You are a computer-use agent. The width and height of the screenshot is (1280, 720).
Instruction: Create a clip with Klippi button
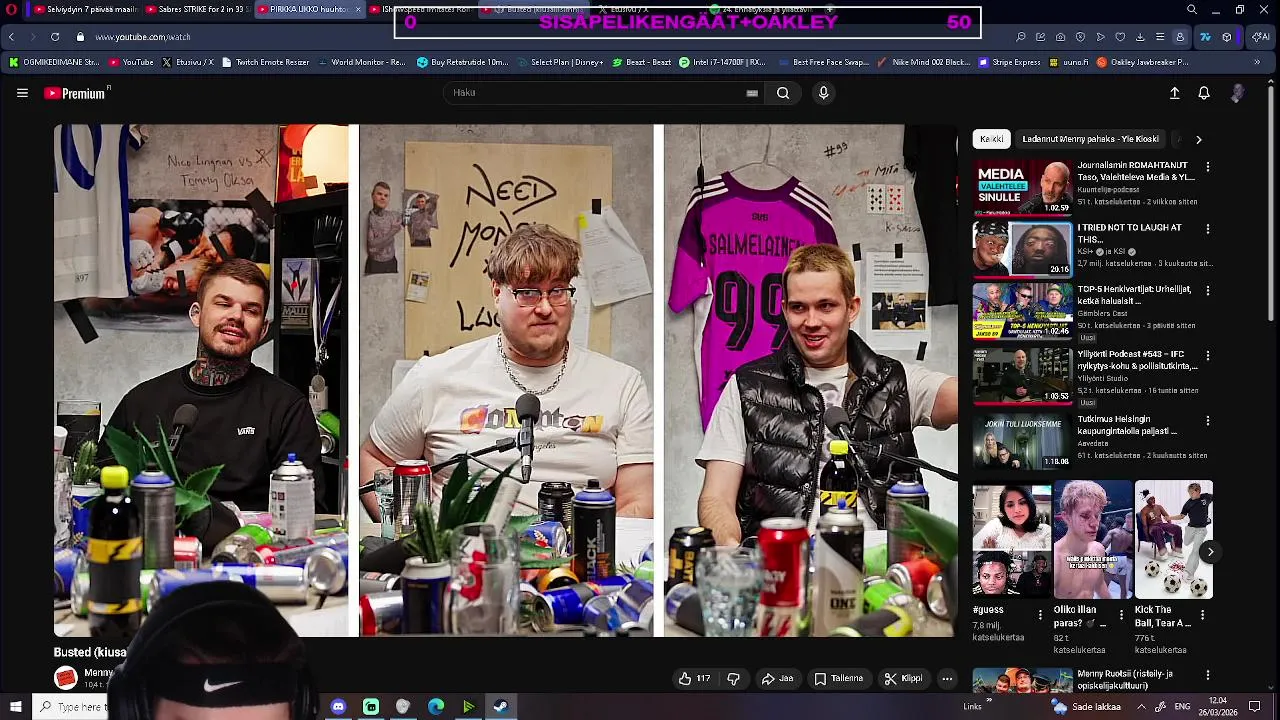click(903, 678)
